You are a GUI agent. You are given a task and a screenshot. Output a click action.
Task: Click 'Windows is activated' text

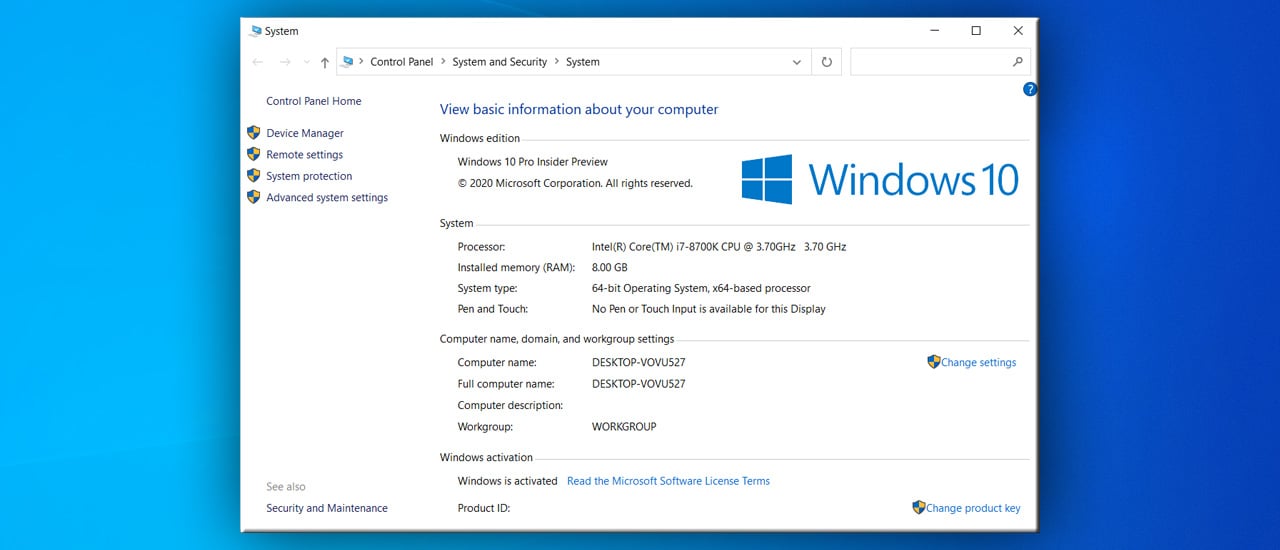point(507,481)
